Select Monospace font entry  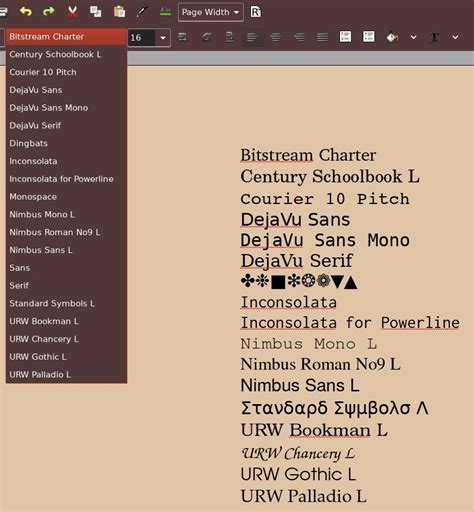coord(66,197)
